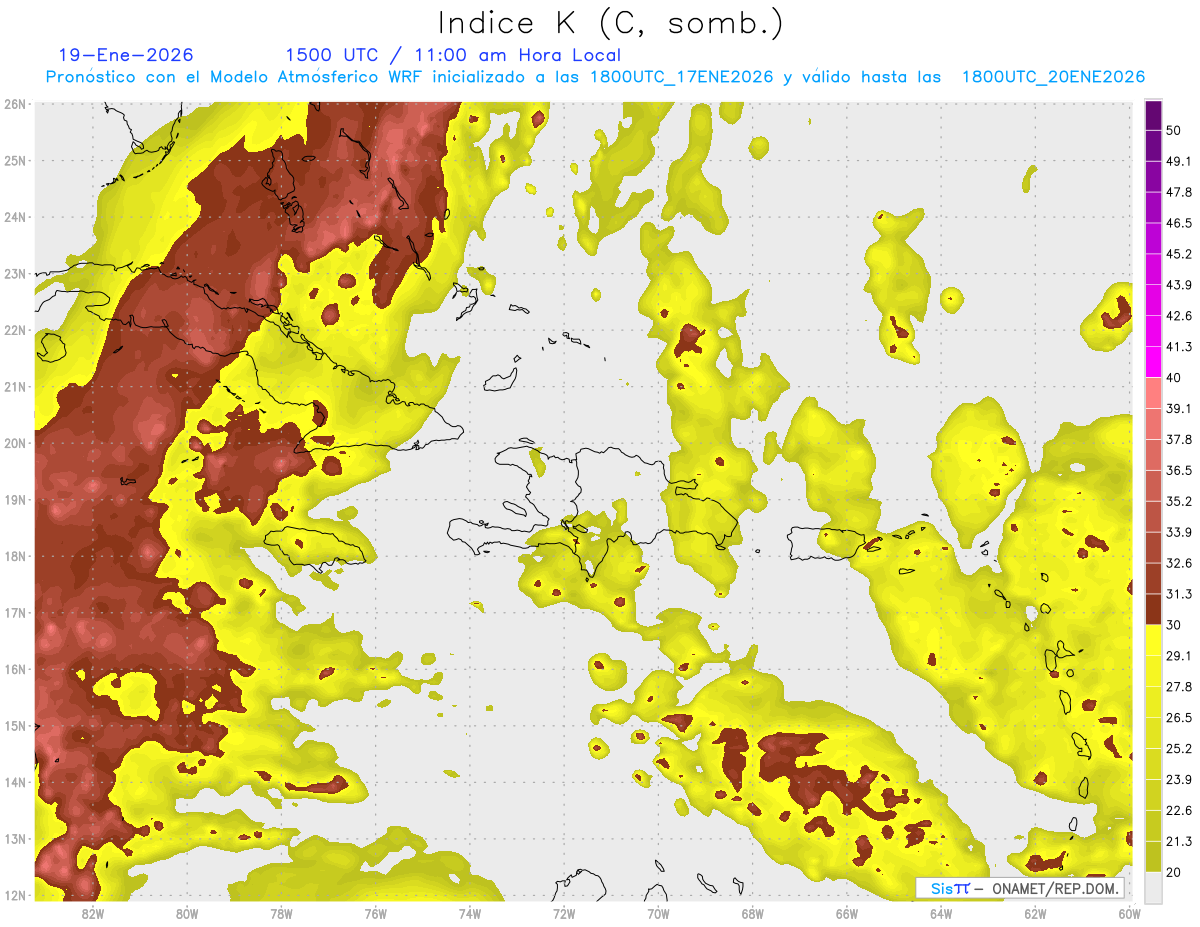
Task: Click the latitude label "18N"
Action: [x=15, y=556]
